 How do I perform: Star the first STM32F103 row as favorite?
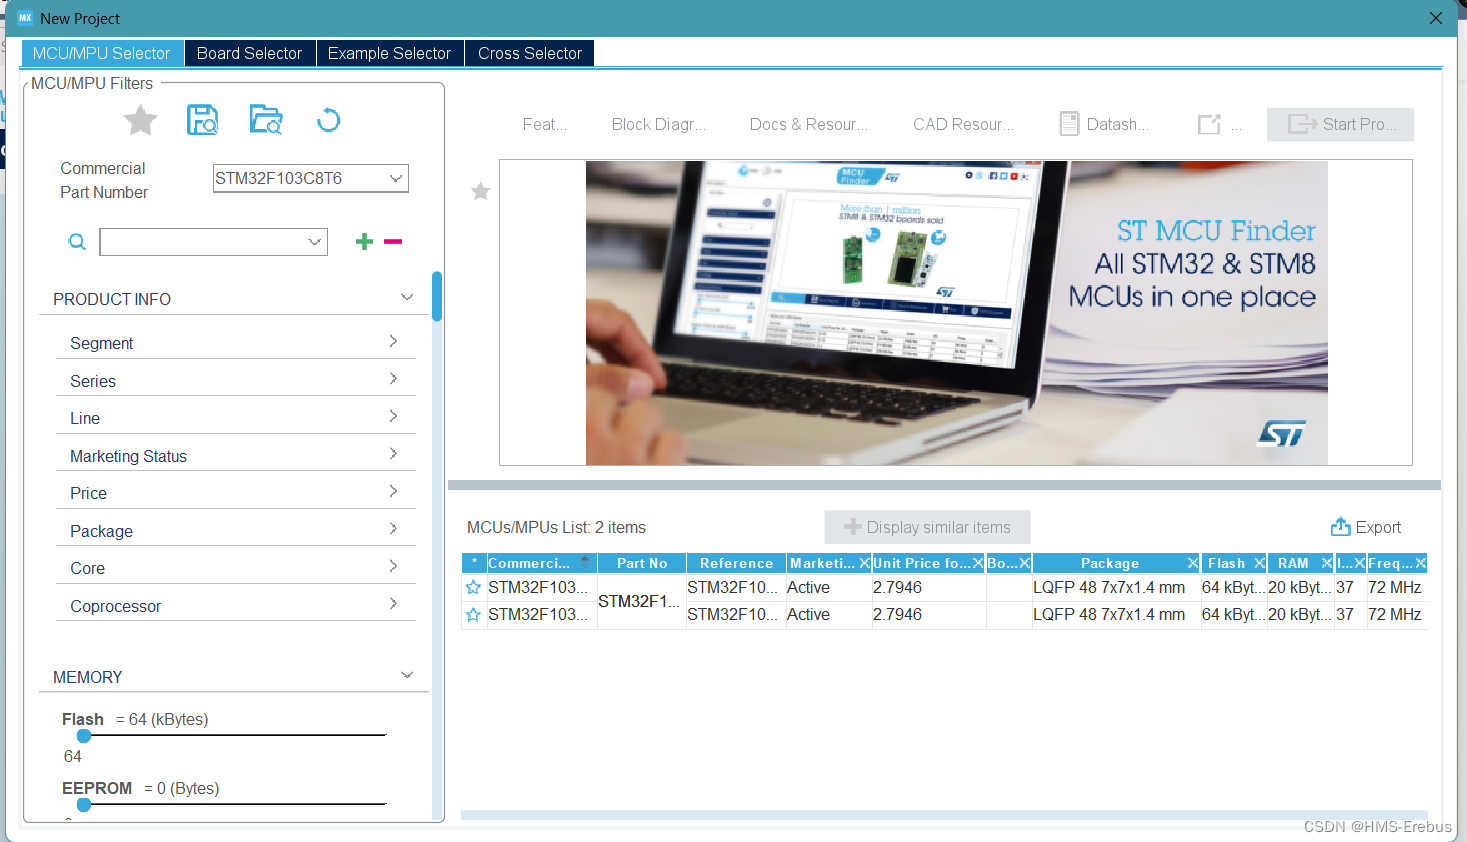(x=474, y=587)
